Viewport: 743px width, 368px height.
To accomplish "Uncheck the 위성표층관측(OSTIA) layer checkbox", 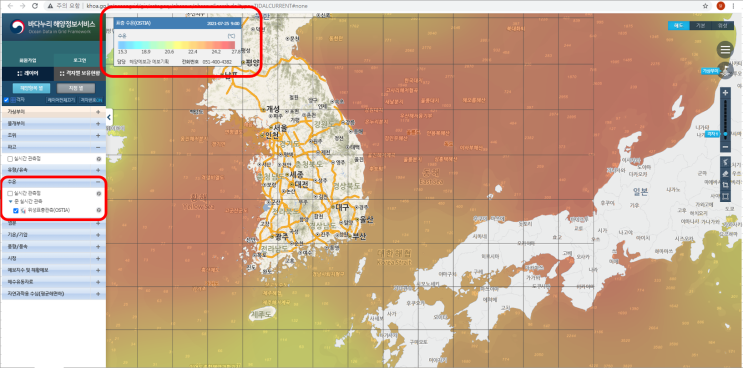I will pos(16,210).
